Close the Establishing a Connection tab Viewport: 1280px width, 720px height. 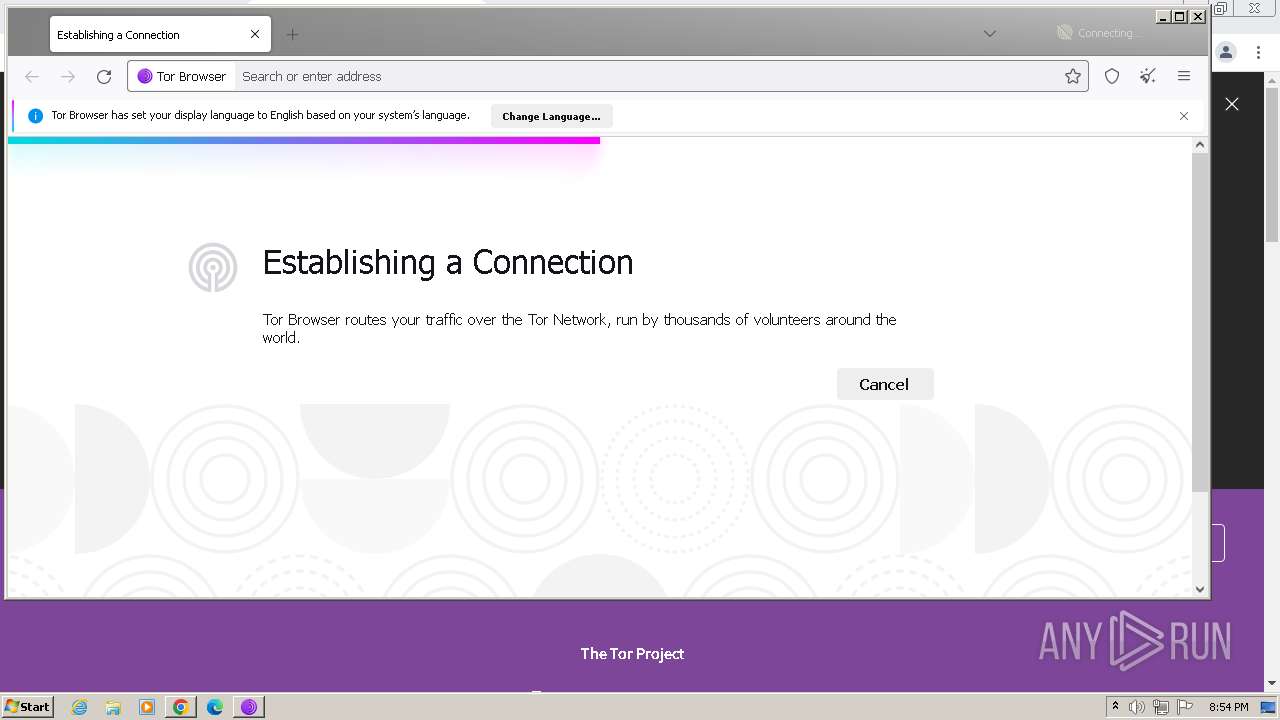tap(255, 34)
